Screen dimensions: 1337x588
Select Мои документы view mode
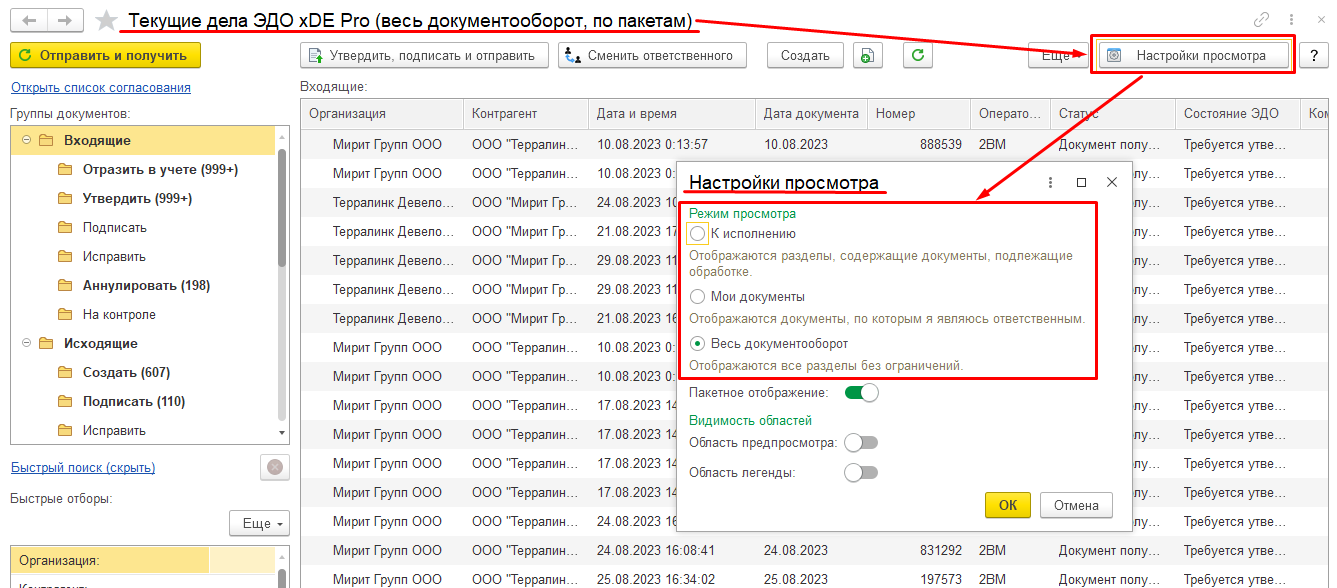click(698, 297)
